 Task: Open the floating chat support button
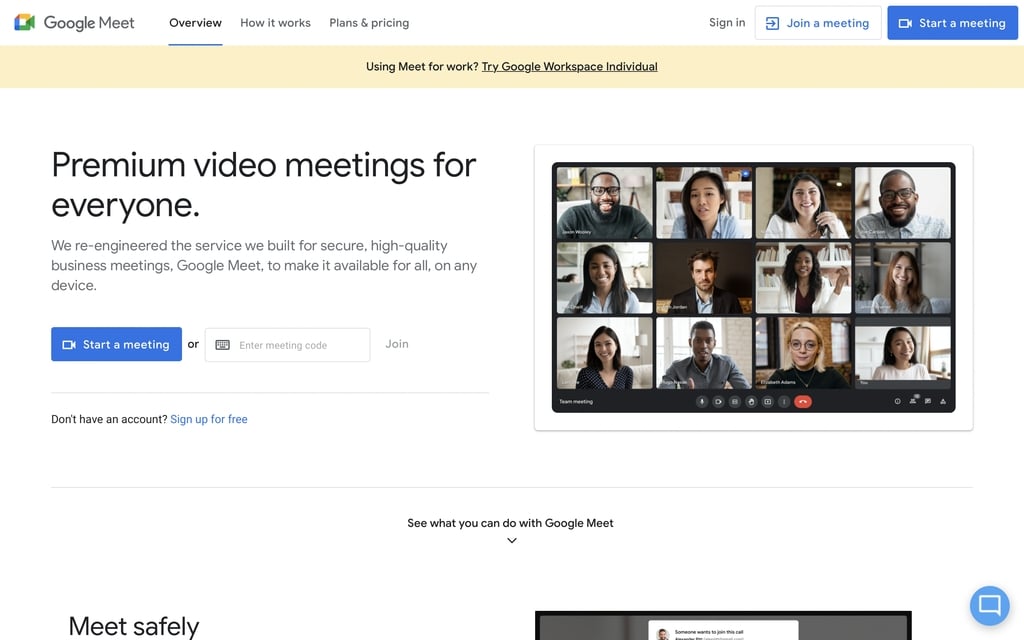pos(989,605)
